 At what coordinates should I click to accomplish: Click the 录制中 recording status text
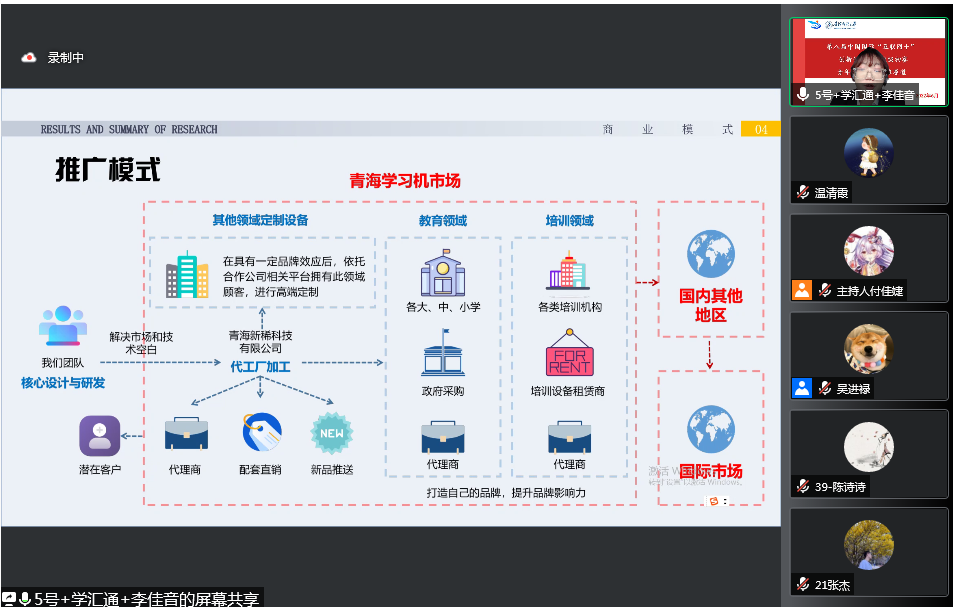pos(66,58)
